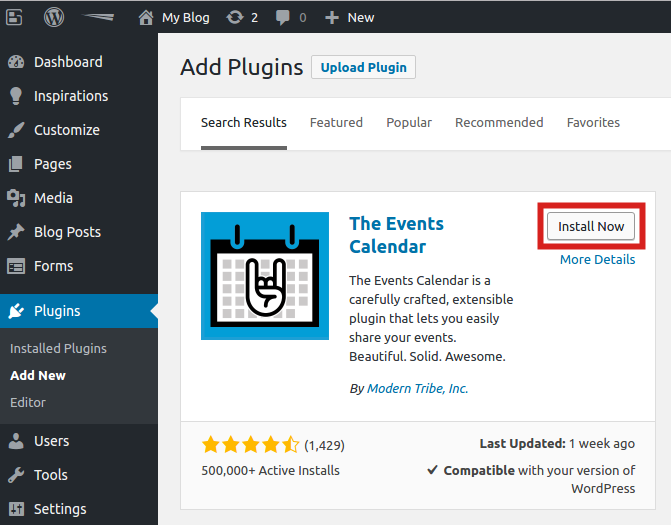Open the Forms menu item
This screenshot has width=671, height=525.
click(x=53, y=266)
